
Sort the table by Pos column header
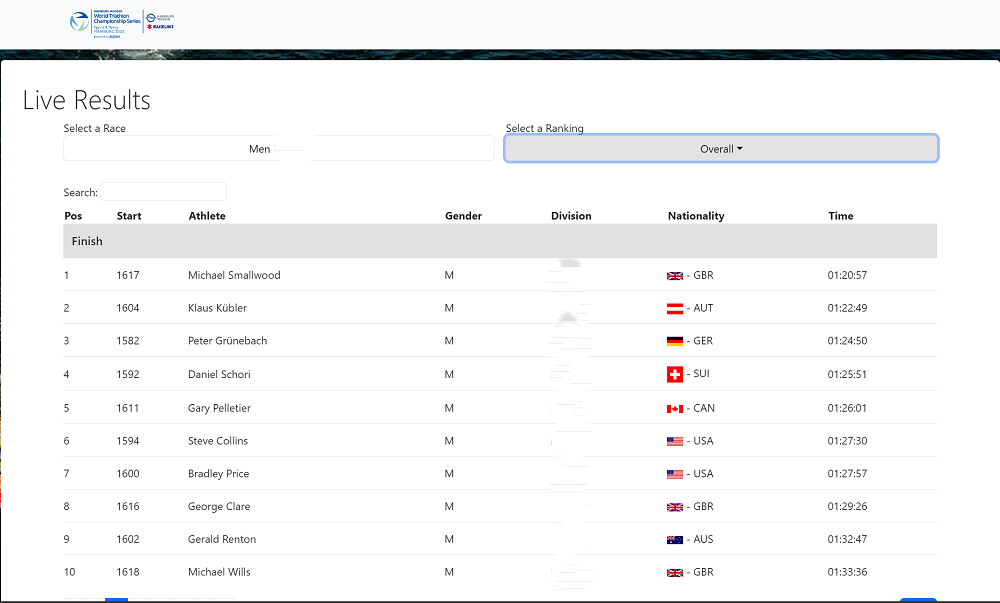(x=73, y=216)
